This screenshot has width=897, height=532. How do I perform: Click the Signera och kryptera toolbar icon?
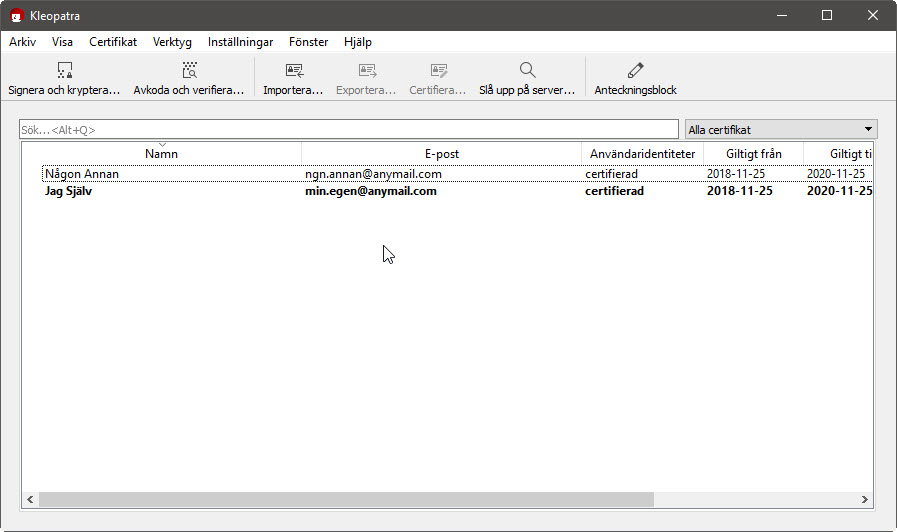coord(64,71)
